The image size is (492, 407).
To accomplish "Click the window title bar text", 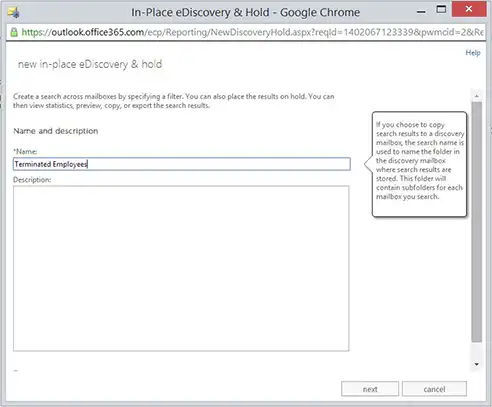I will [245, 12].
